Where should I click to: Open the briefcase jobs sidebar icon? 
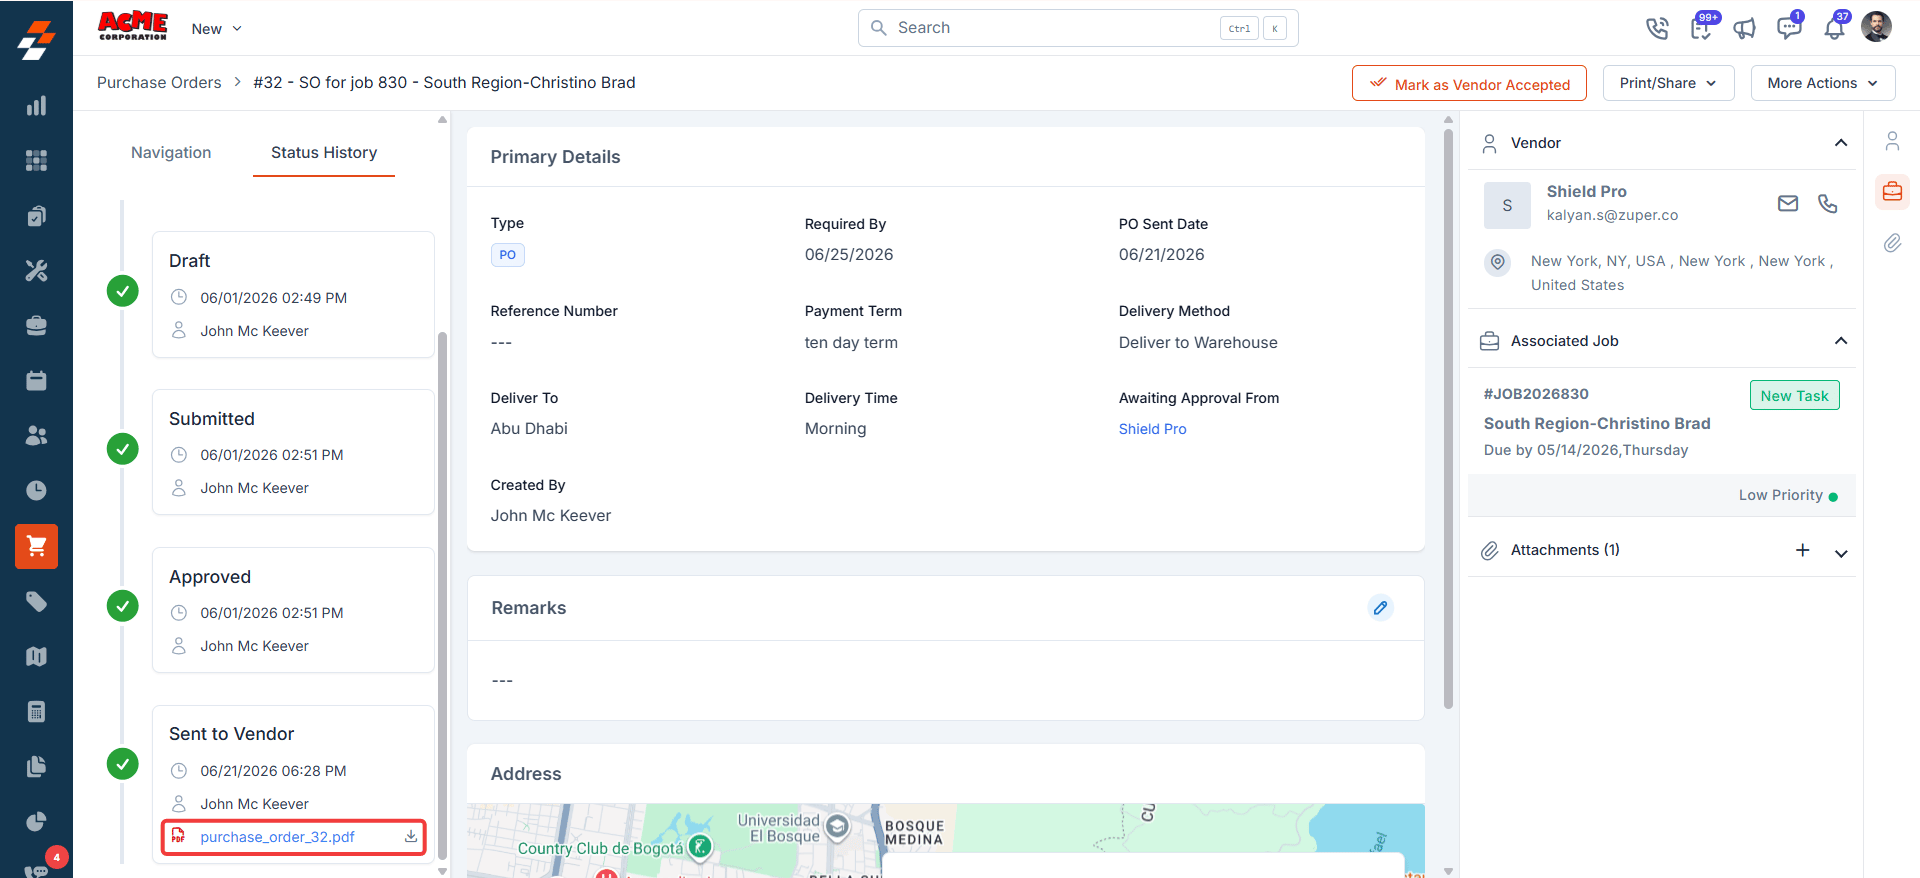click(36, 326)
